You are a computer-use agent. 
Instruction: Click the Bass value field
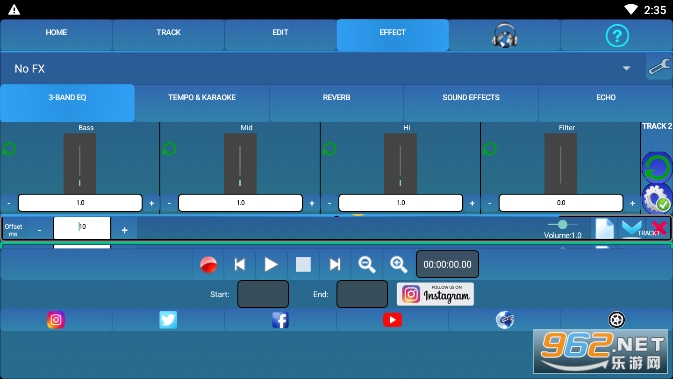click(x=80, y=203)
